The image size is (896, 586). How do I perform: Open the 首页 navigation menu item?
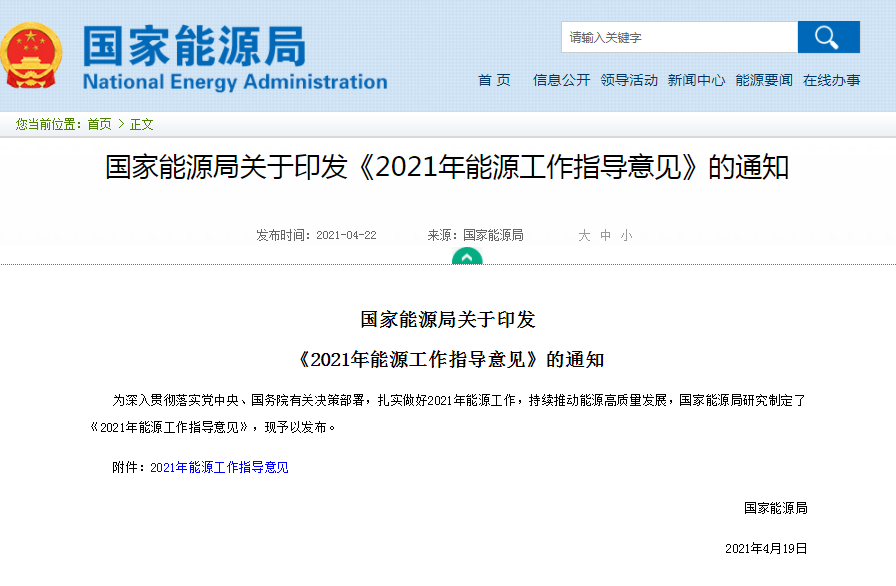494,80
